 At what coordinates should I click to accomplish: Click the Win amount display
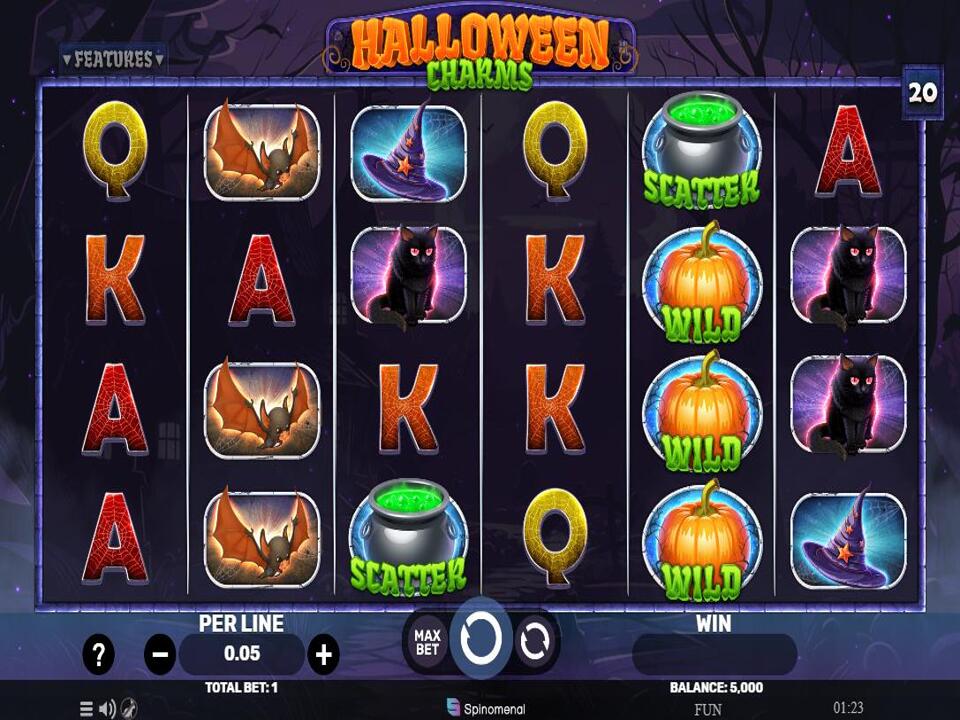[x=714, y=654]
